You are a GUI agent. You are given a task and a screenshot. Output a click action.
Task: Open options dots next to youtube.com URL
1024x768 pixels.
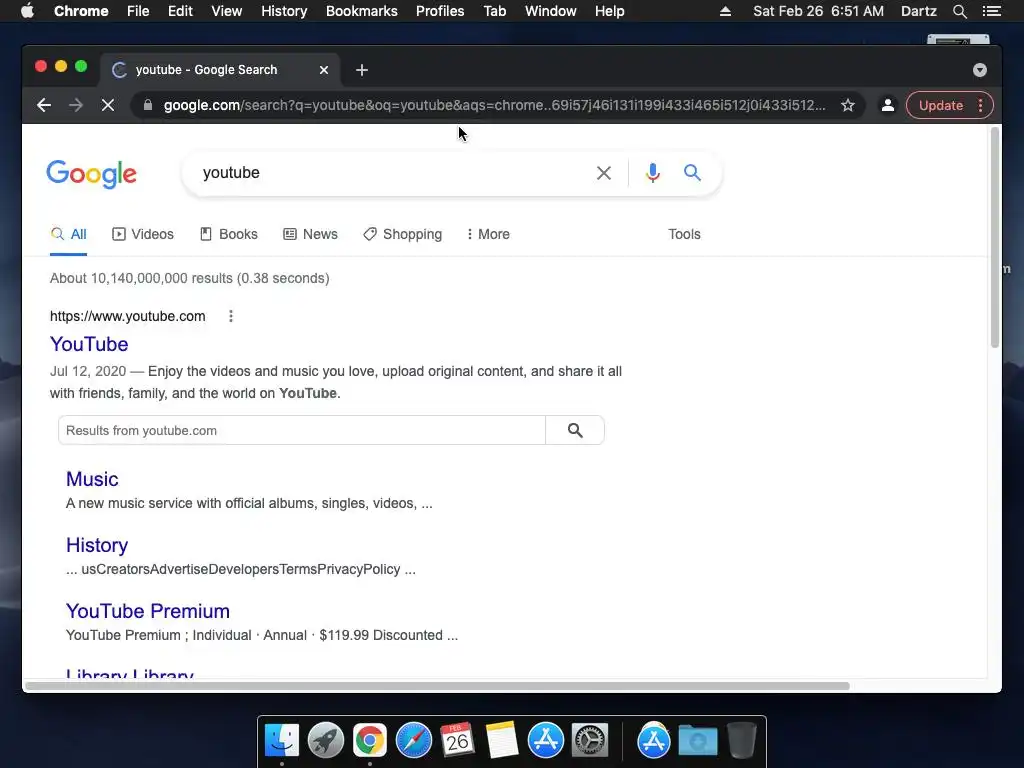231,316
